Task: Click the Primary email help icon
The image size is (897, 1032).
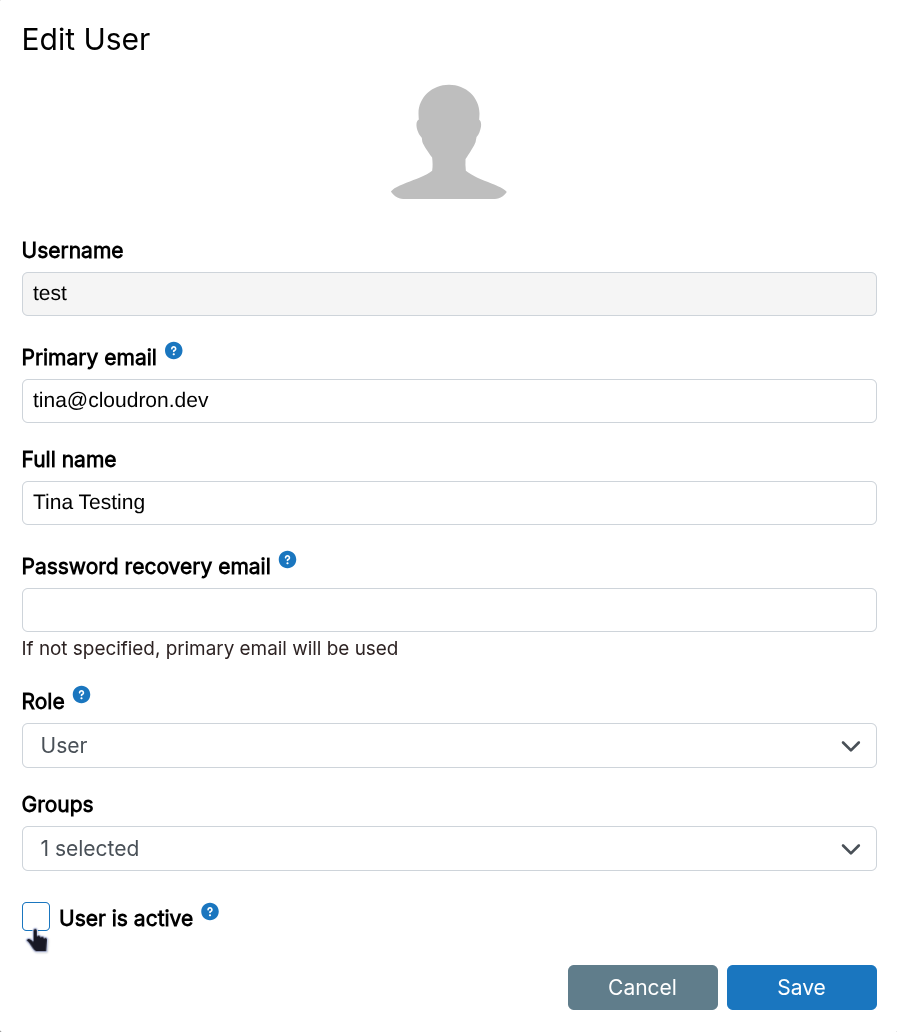Action: (173, 351)
